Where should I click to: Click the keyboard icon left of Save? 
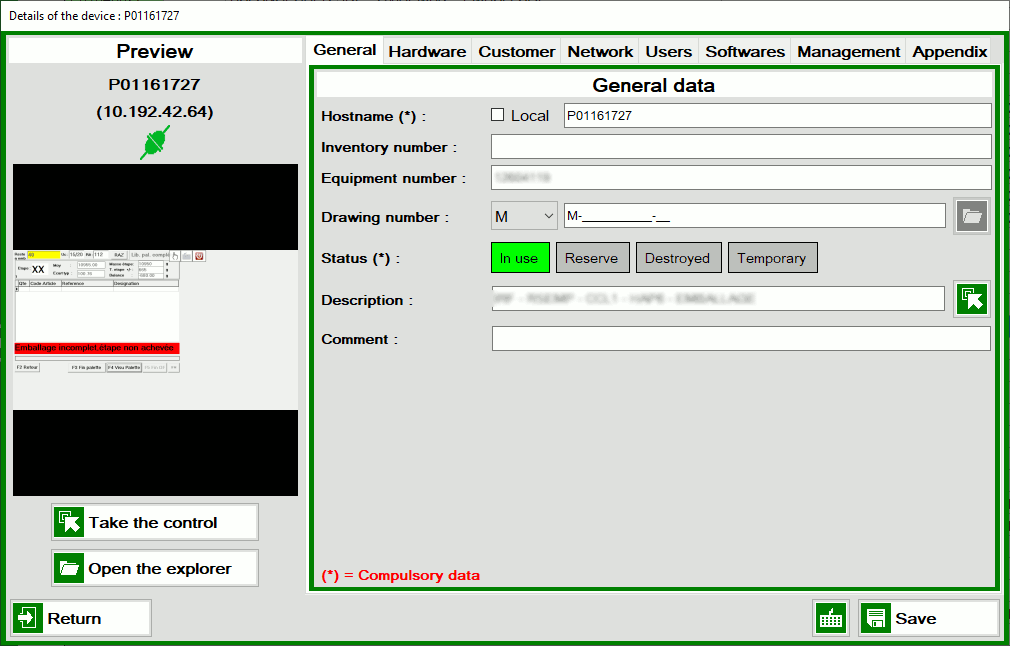[x=831, y=618]
